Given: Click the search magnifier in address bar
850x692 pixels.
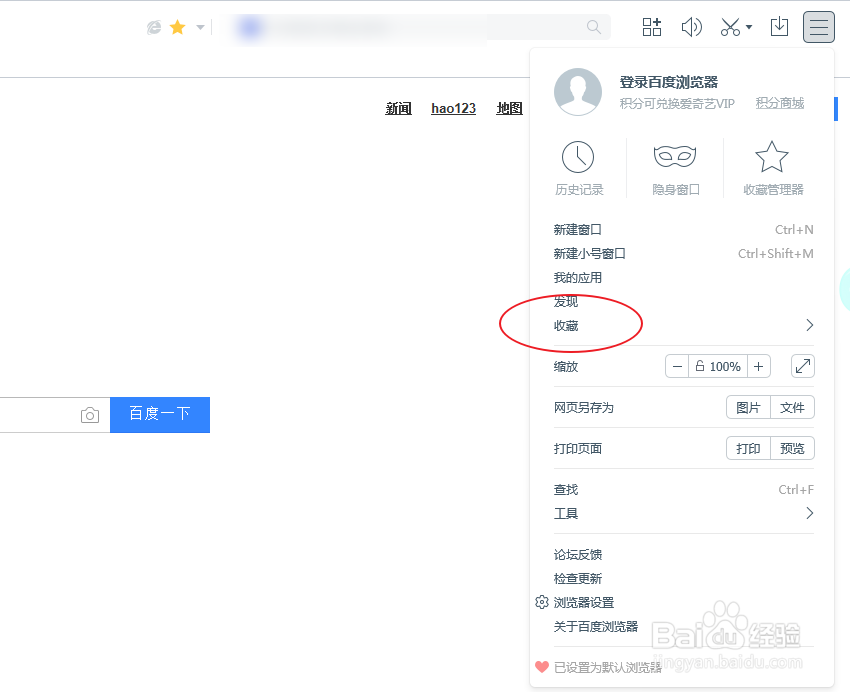Looking at the screenshot, I should coord(594,27).
